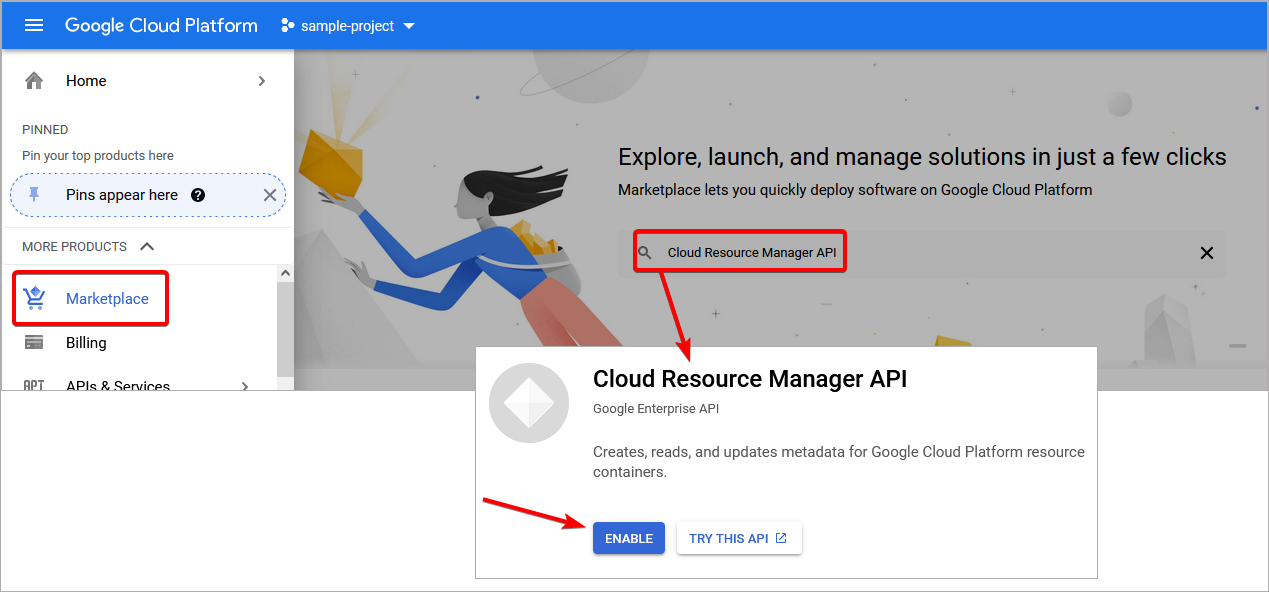Viewport: 1269px width, 592px height.
Task: Click the Cloud Resource Manager API logo
Action: click(x=528, y=402)
